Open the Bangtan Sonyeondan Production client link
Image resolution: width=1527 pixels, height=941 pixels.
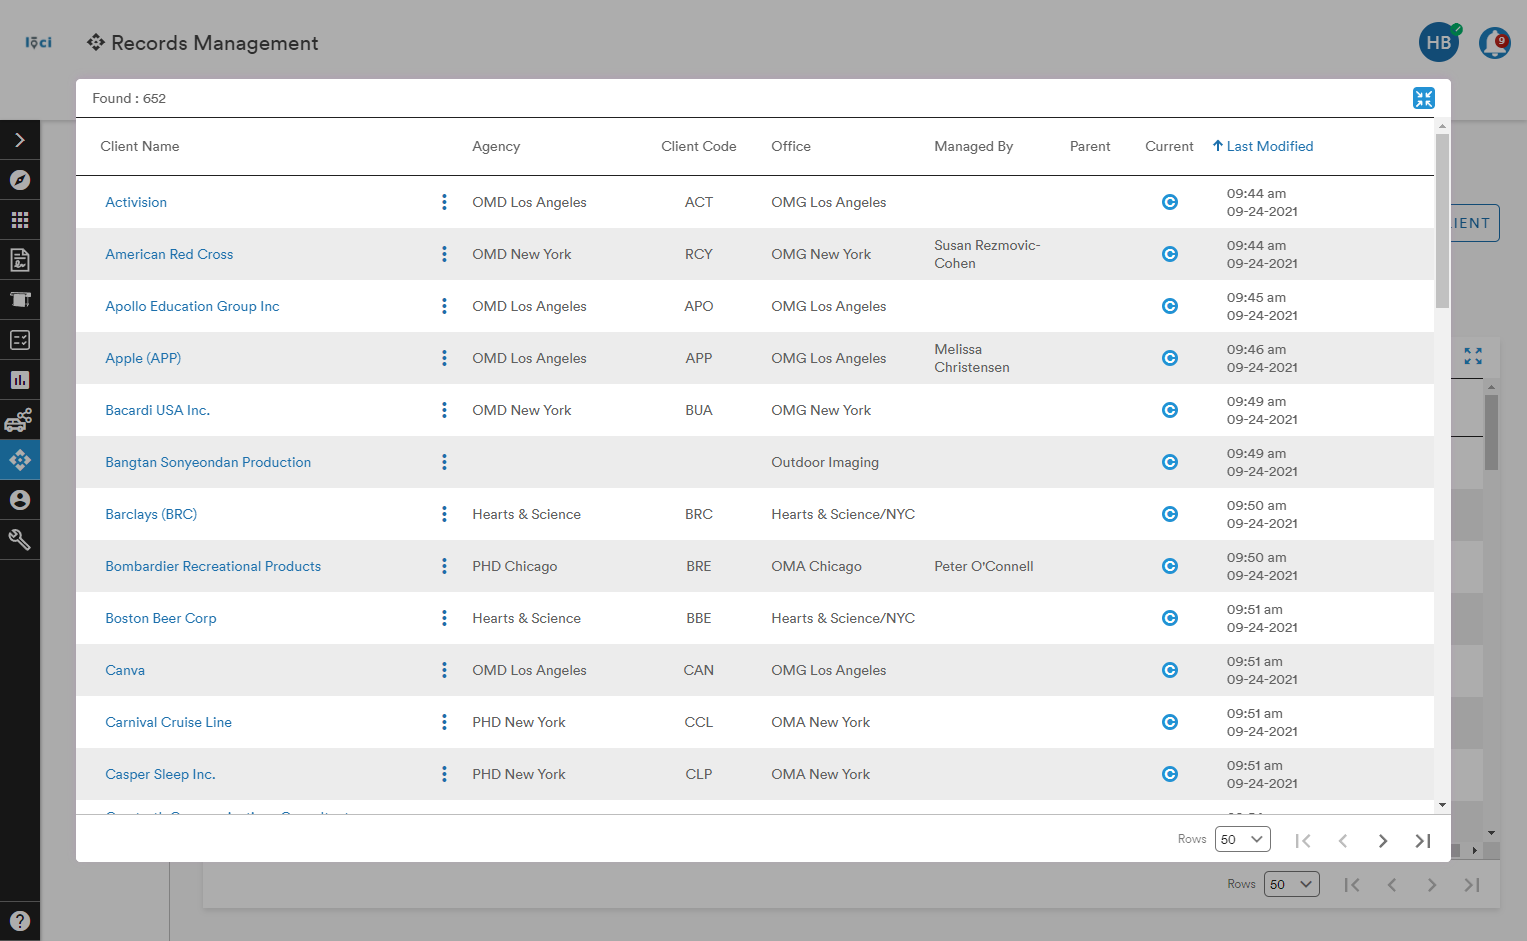click(208, 462)
